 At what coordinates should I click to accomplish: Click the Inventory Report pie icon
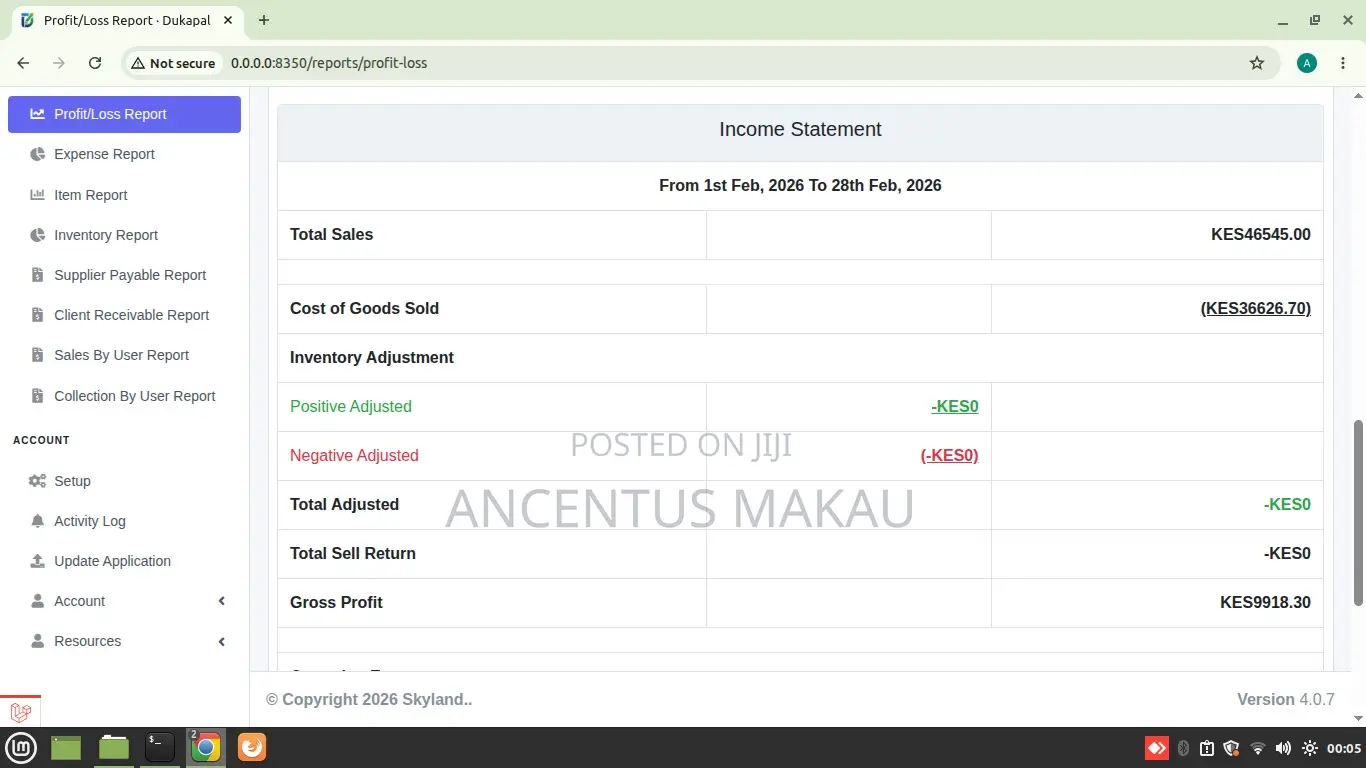(x=37, y=235)
